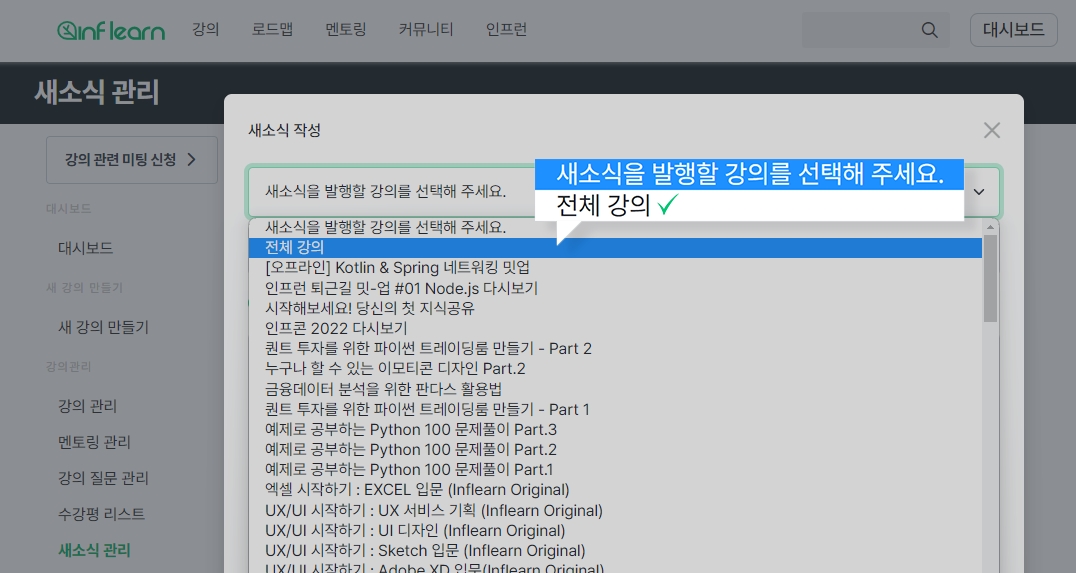Collapse the course select dropdown arrow

pos(979,191)
